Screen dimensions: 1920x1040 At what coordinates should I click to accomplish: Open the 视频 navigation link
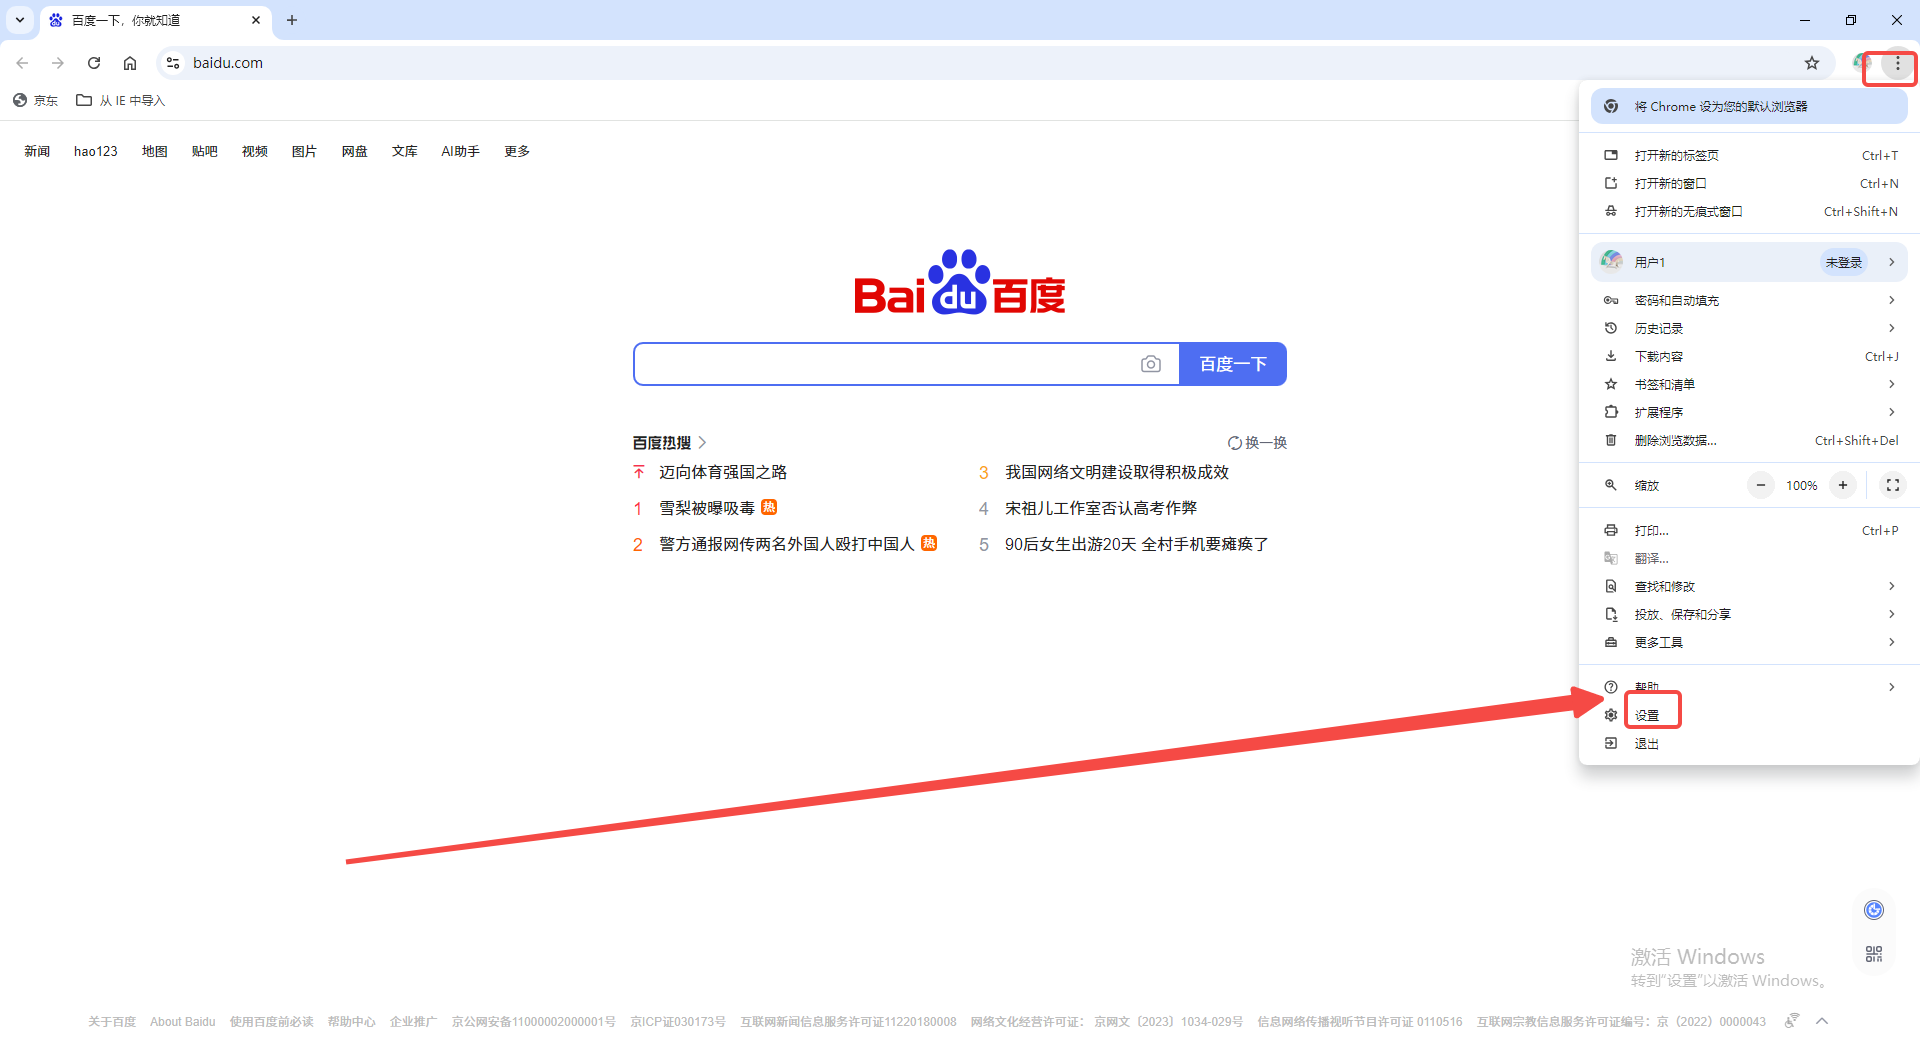click(255, 151)
